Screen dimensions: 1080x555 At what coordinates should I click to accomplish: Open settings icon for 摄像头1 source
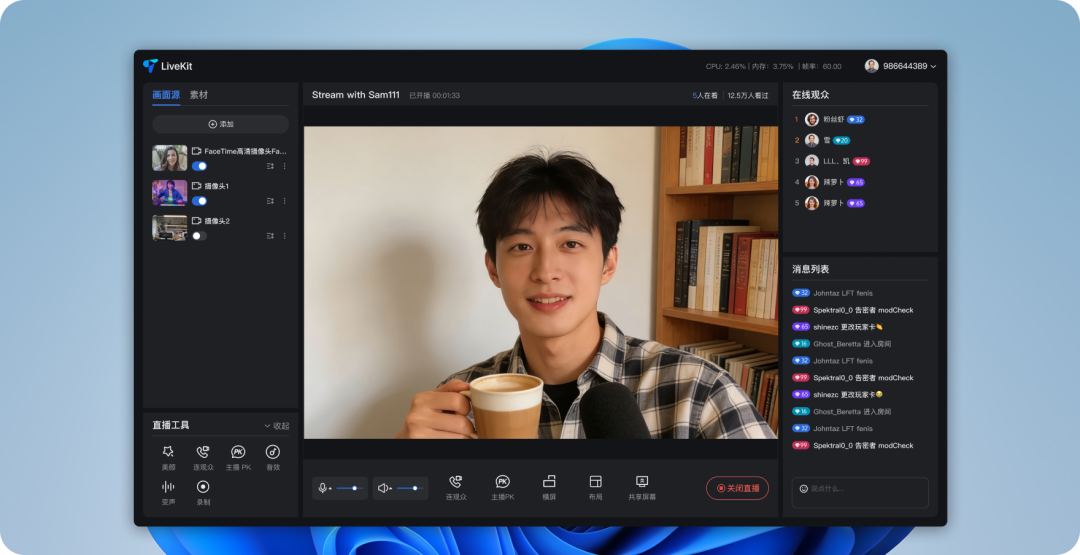pos(270,201)
